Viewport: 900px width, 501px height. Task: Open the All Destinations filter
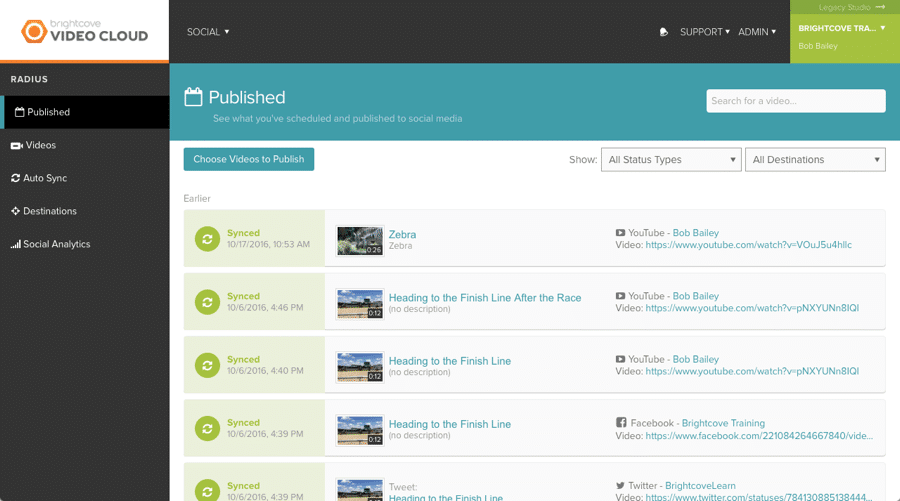pos(815,160)
